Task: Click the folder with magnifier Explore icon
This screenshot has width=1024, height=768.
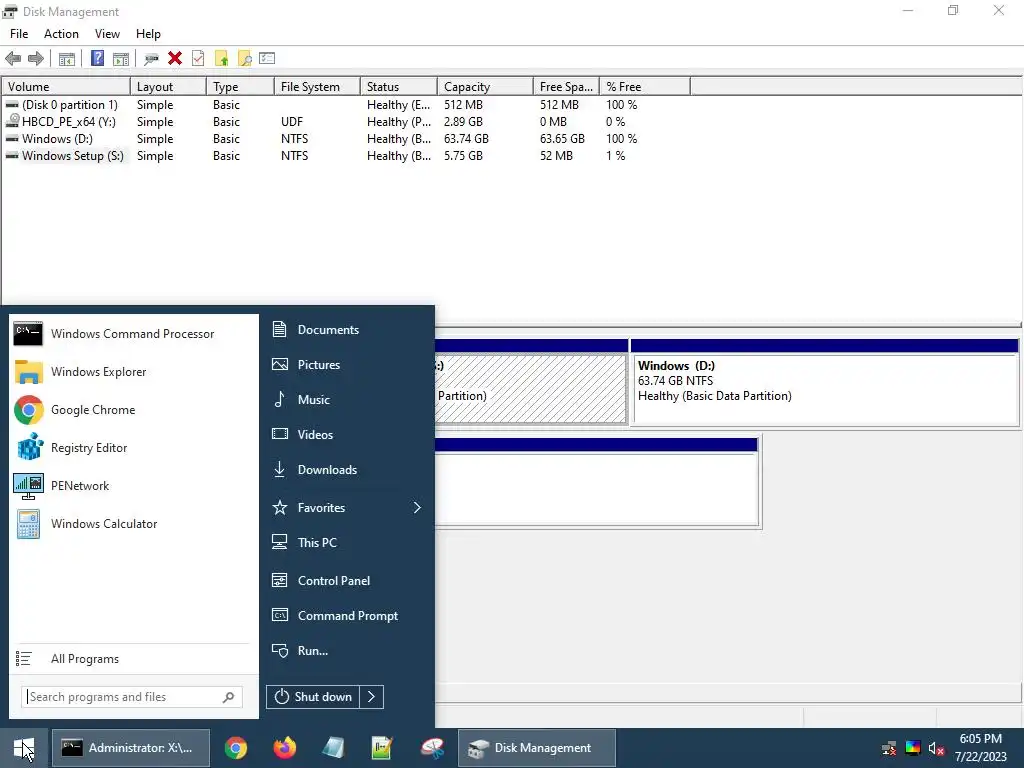Action: click(x=245, y=59)
